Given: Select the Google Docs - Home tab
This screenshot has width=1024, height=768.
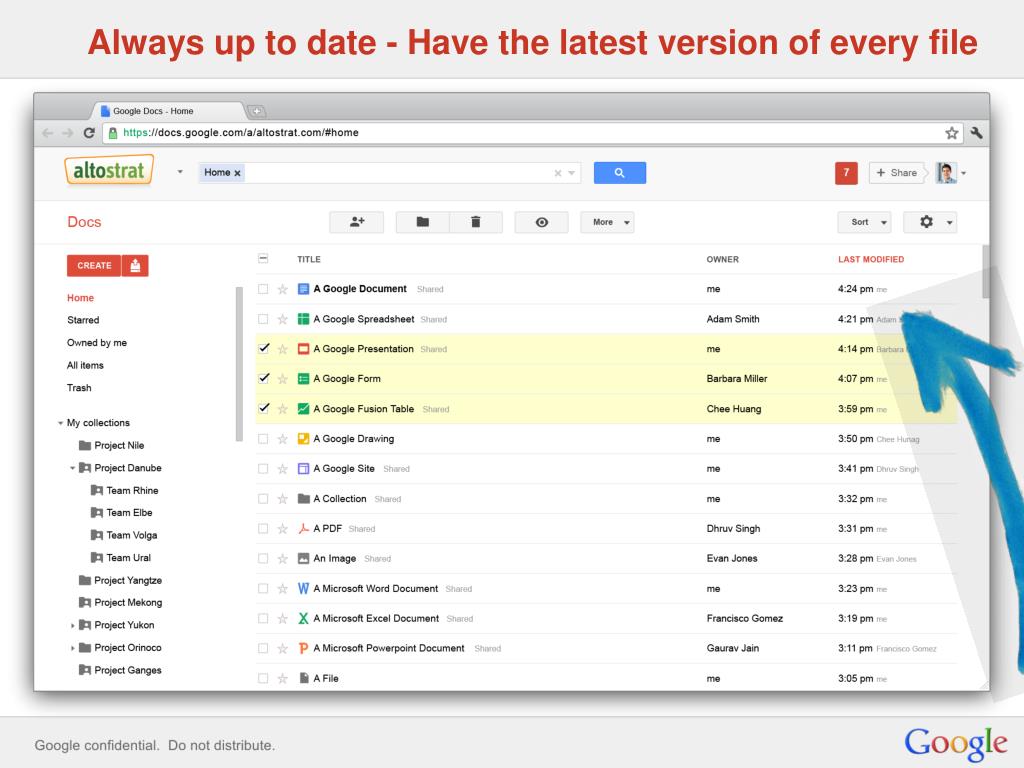Looking at the screenshot, I should pyautogui.click(x=168, y=111).
